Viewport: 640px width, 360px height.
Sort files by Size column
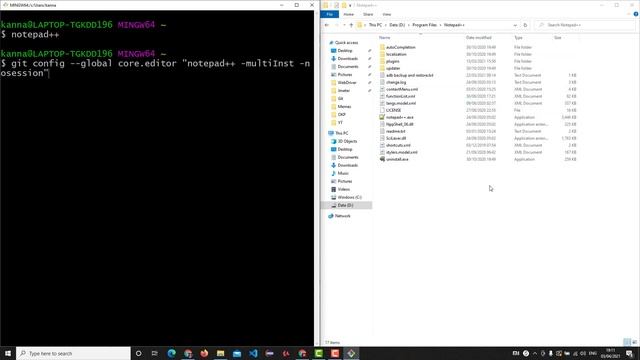(558, 38)
